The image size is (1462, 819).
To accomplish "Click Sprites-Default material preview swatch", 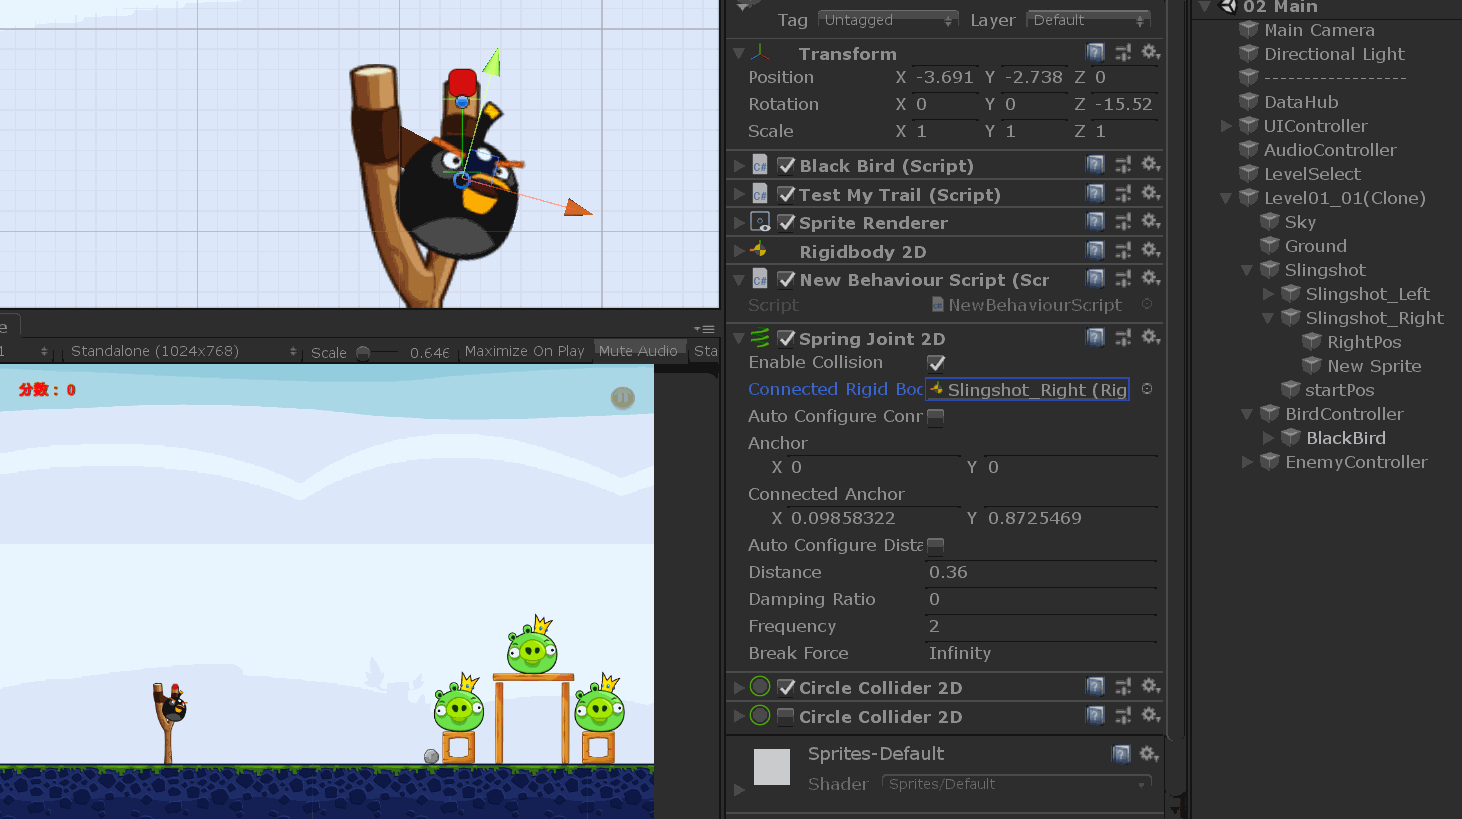I will tap(771, 767).
